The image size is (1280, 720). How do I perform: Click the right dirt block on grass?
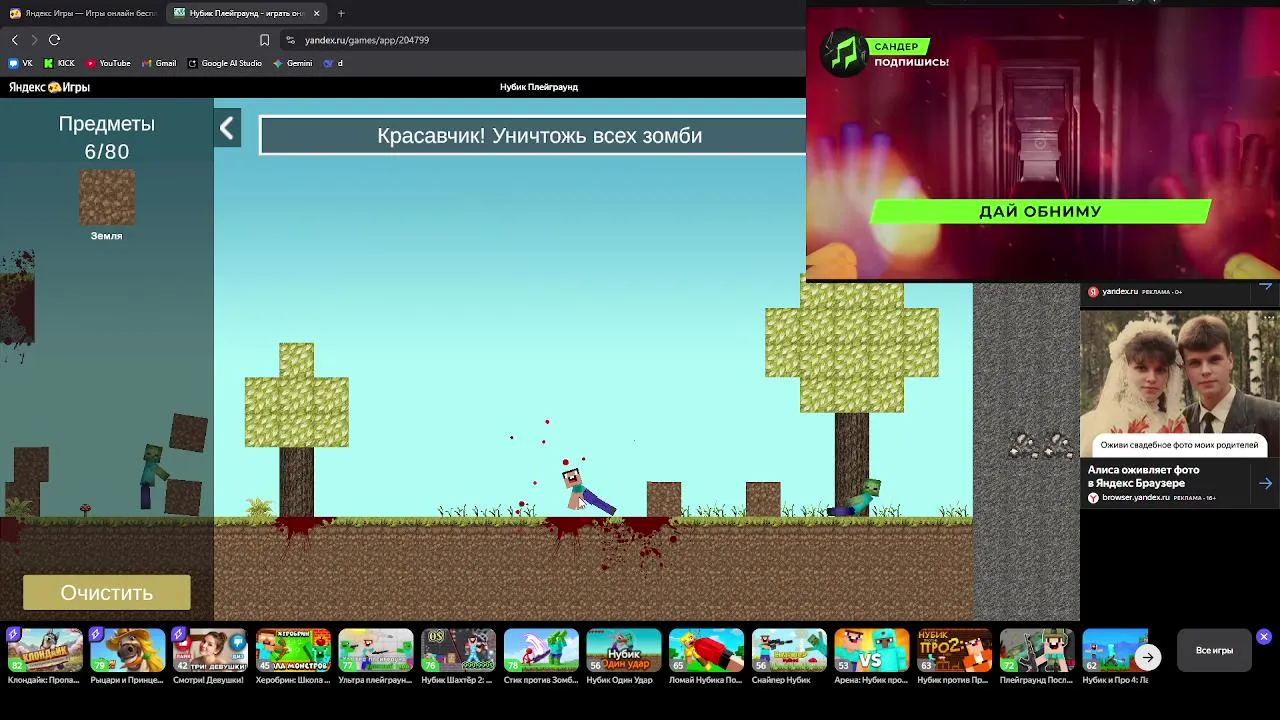point(763,499)
